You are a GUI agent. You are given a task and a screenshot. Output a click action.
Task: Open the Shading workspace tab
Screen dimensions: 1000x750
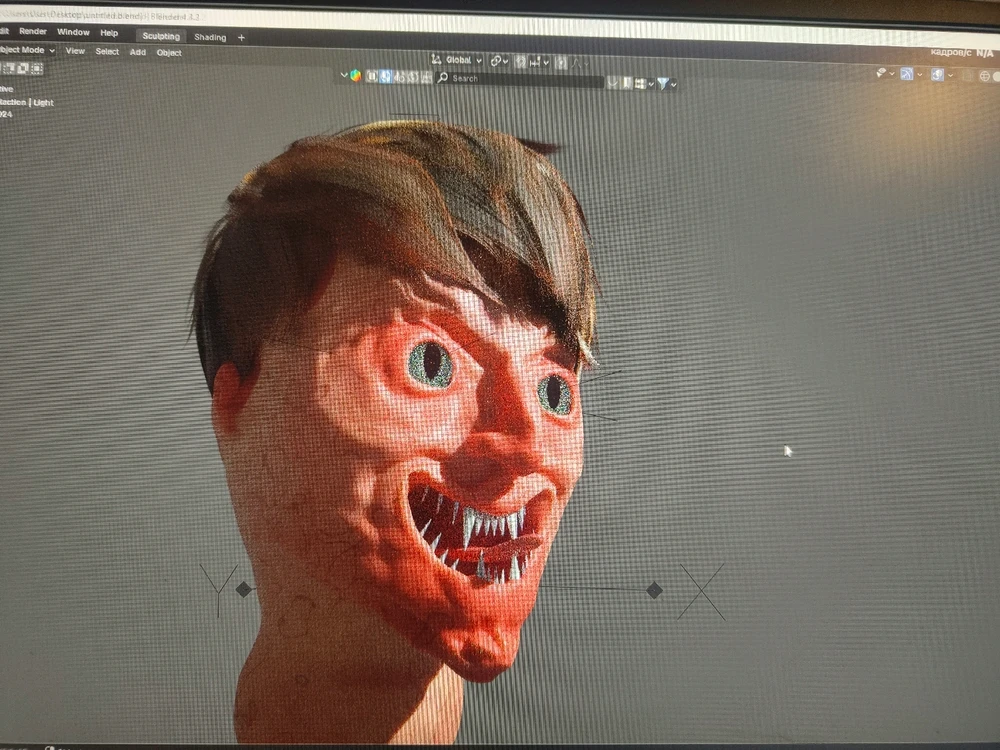click(210, 37)
